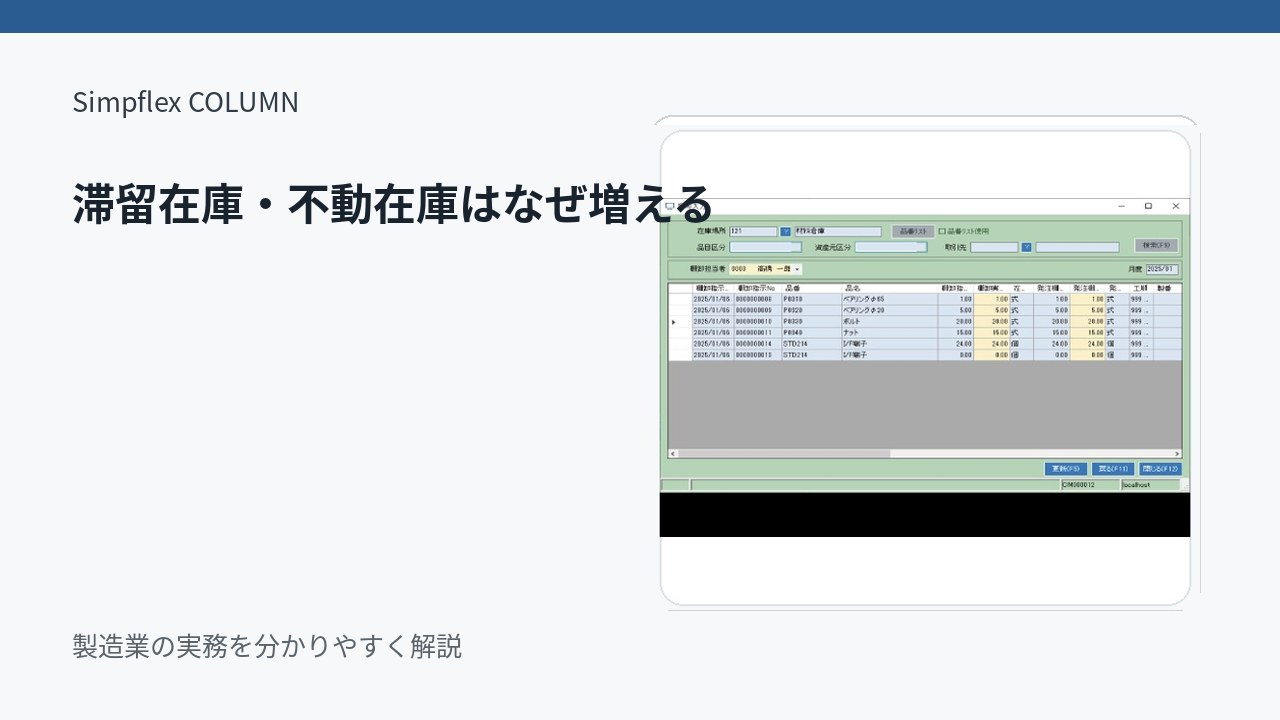Click the grid's scroll-left arrow
The image size is (1280, 720).
[x=673, y=454]
